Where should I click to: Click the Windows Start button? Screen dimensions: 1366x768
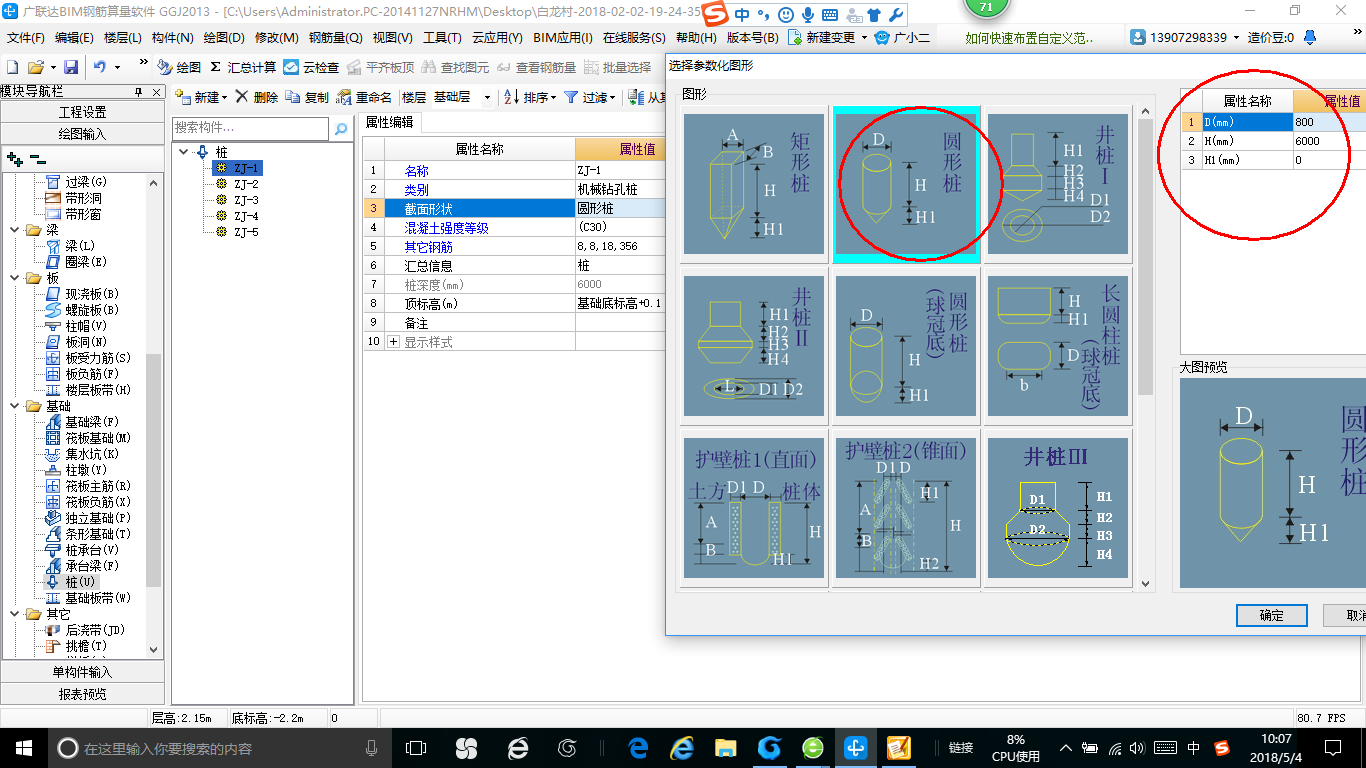pyautogui.click(x=22, y=747)
